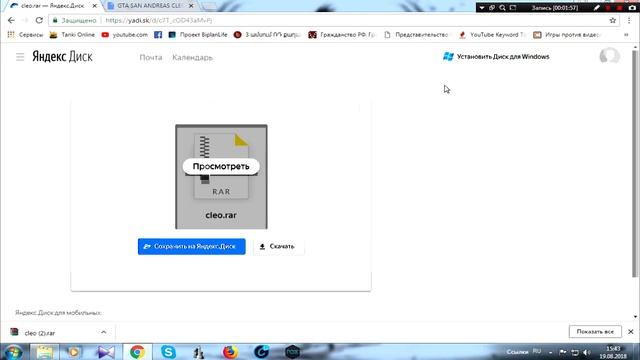Click Показать все downloads button
Screen dimensions: 640x360
pos(595,332)
